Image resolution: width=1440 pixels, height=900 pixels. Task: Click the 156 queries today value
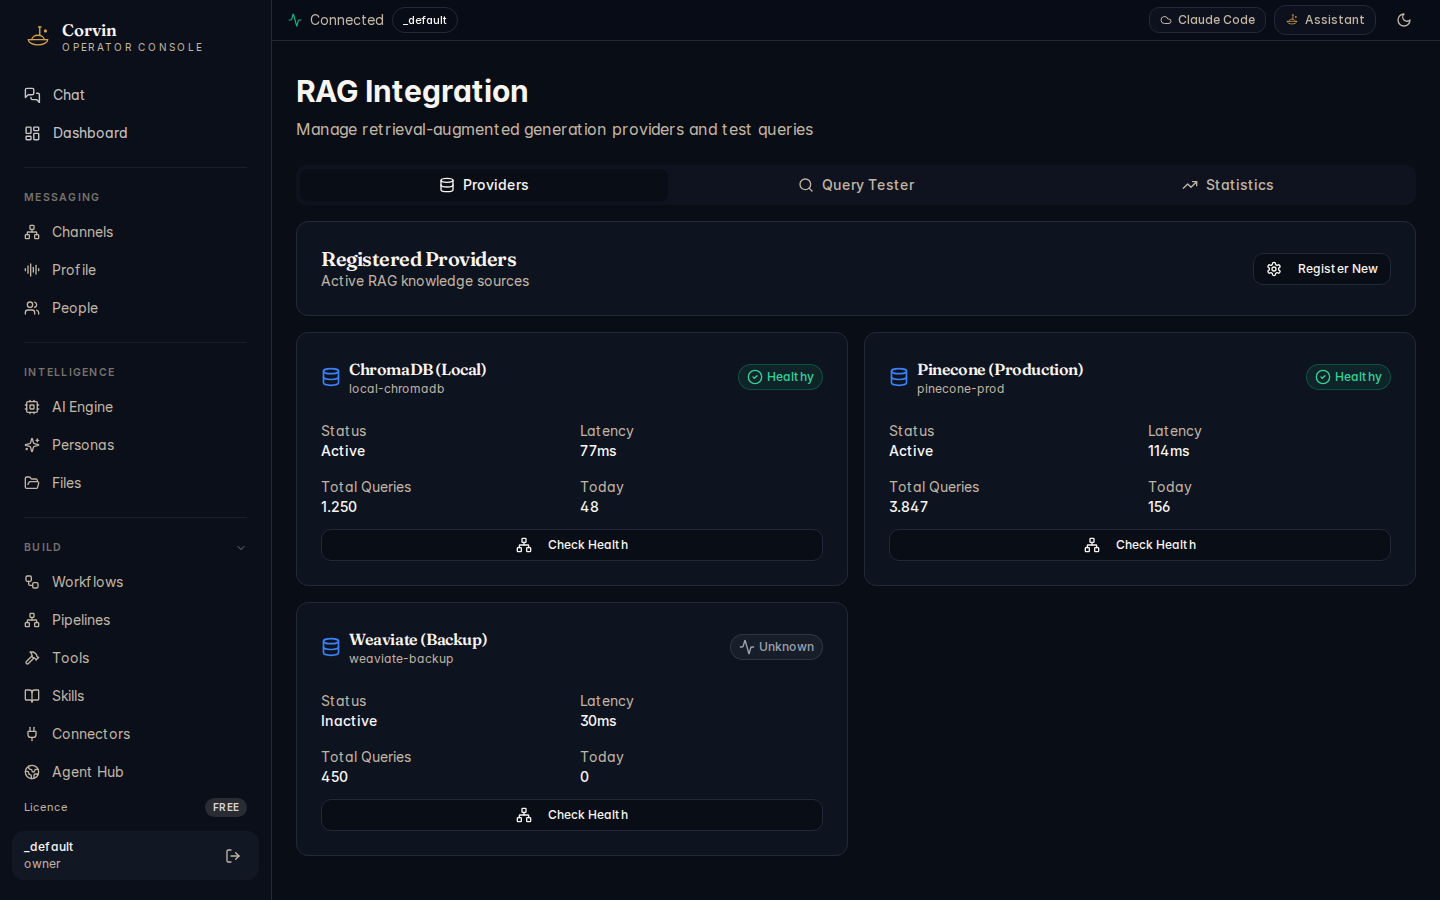(x=1159, y=507)
